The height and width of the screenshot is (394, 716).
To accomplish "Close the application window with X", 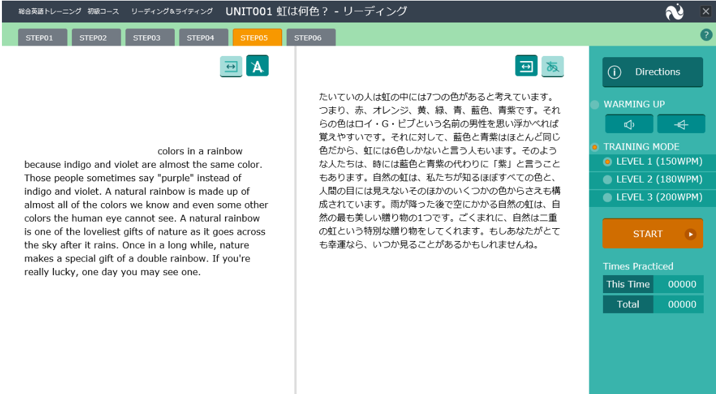I will tap(705, 11).
